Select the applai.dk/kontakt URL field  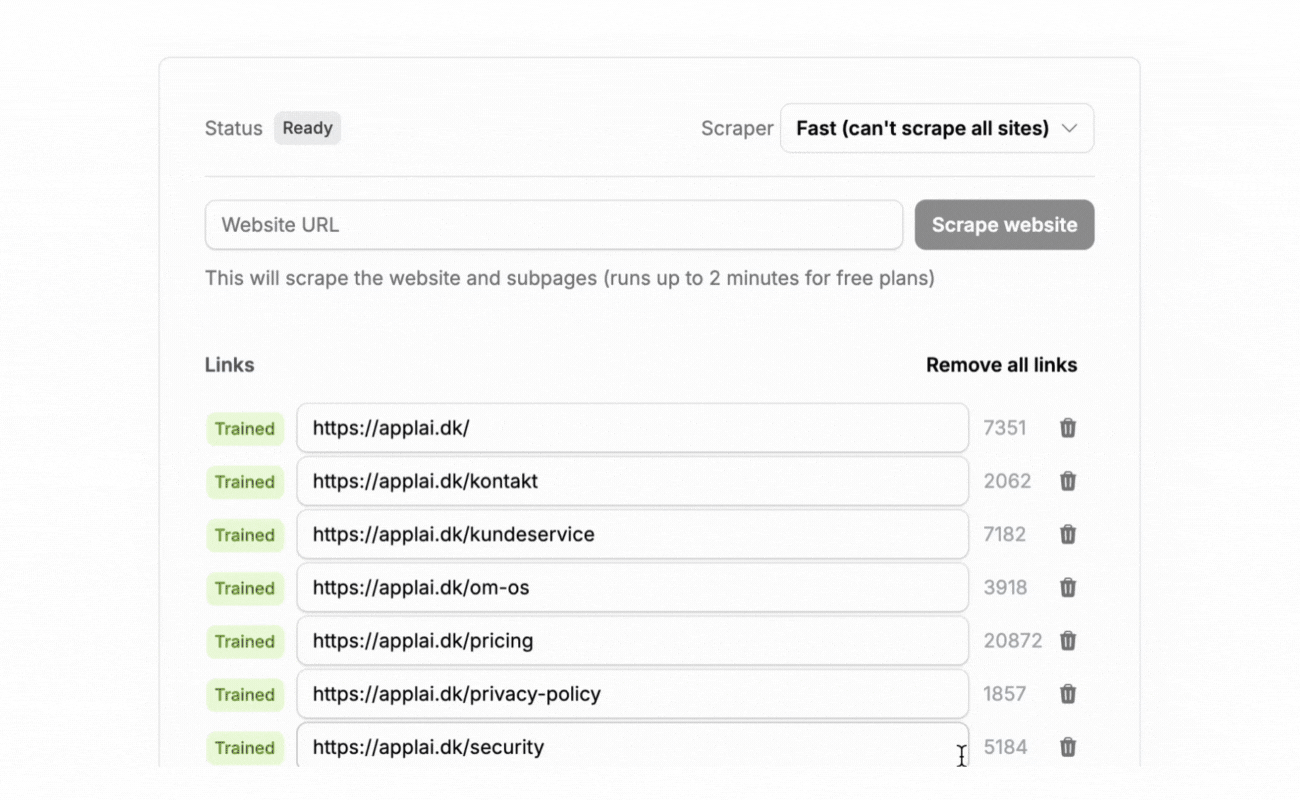(632, 481)
